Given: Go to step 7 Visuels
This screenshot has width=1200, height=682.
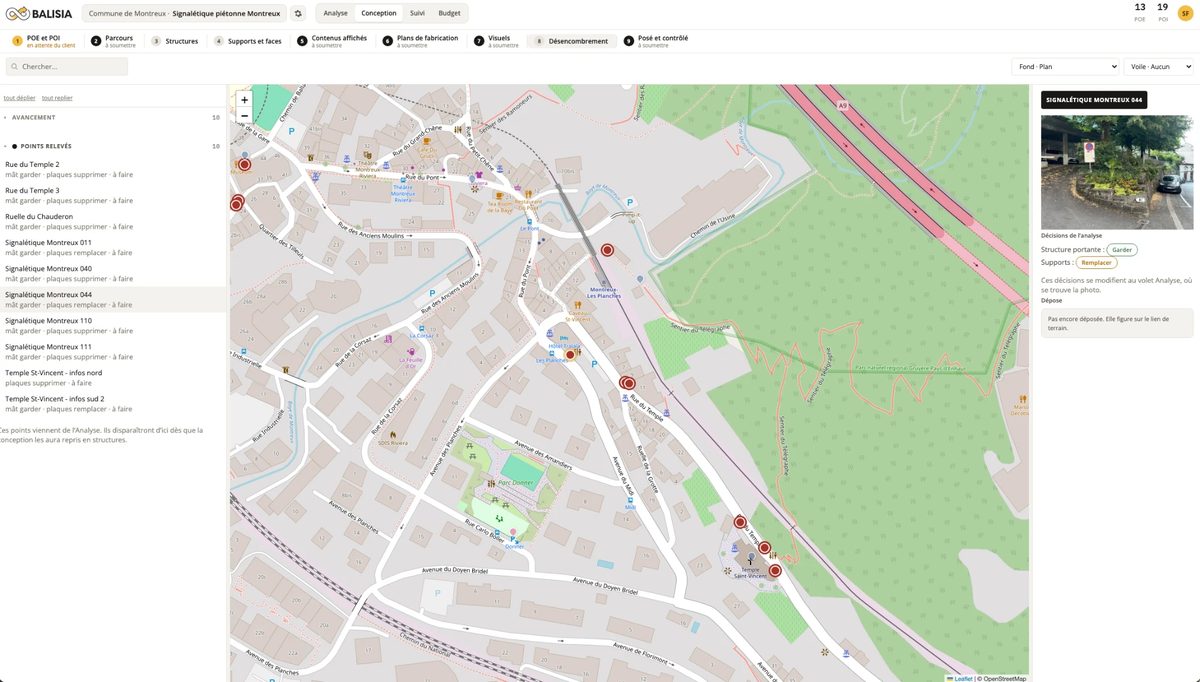Looking at the screenshot, I should click(497, 41).
